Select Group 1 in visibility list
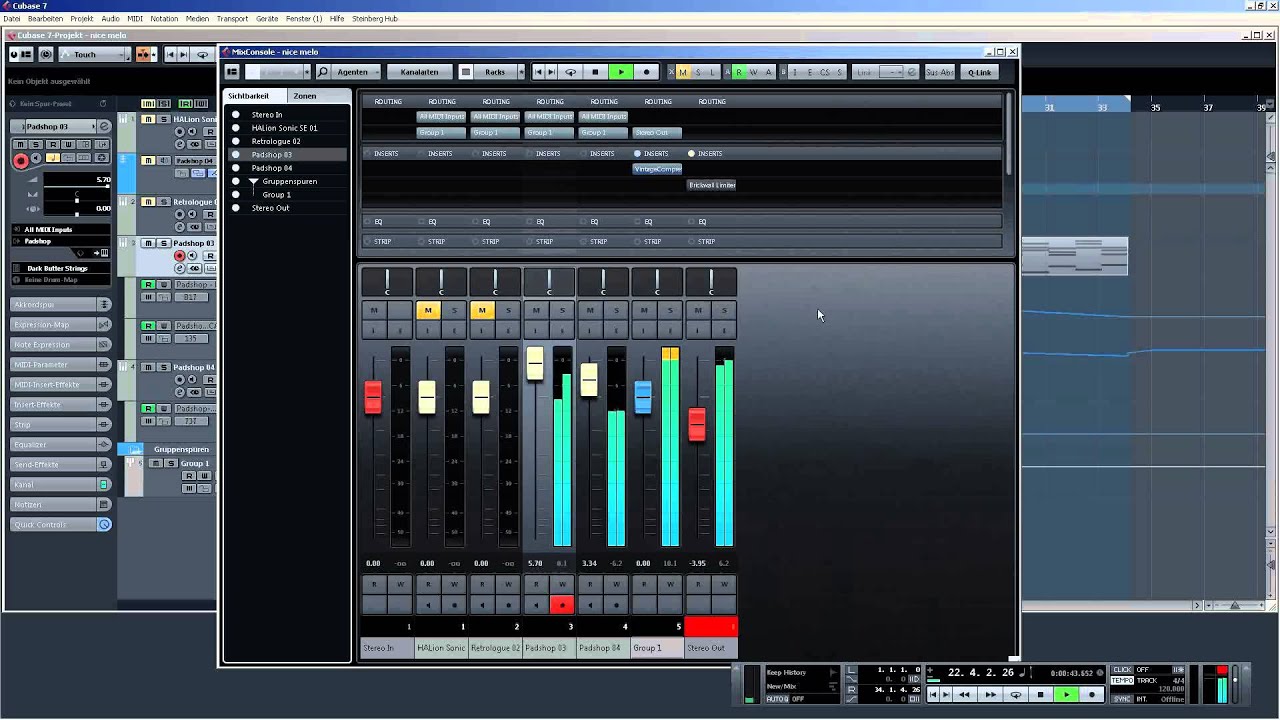The height and width of the screenshot is (720, 1280). 277,195
